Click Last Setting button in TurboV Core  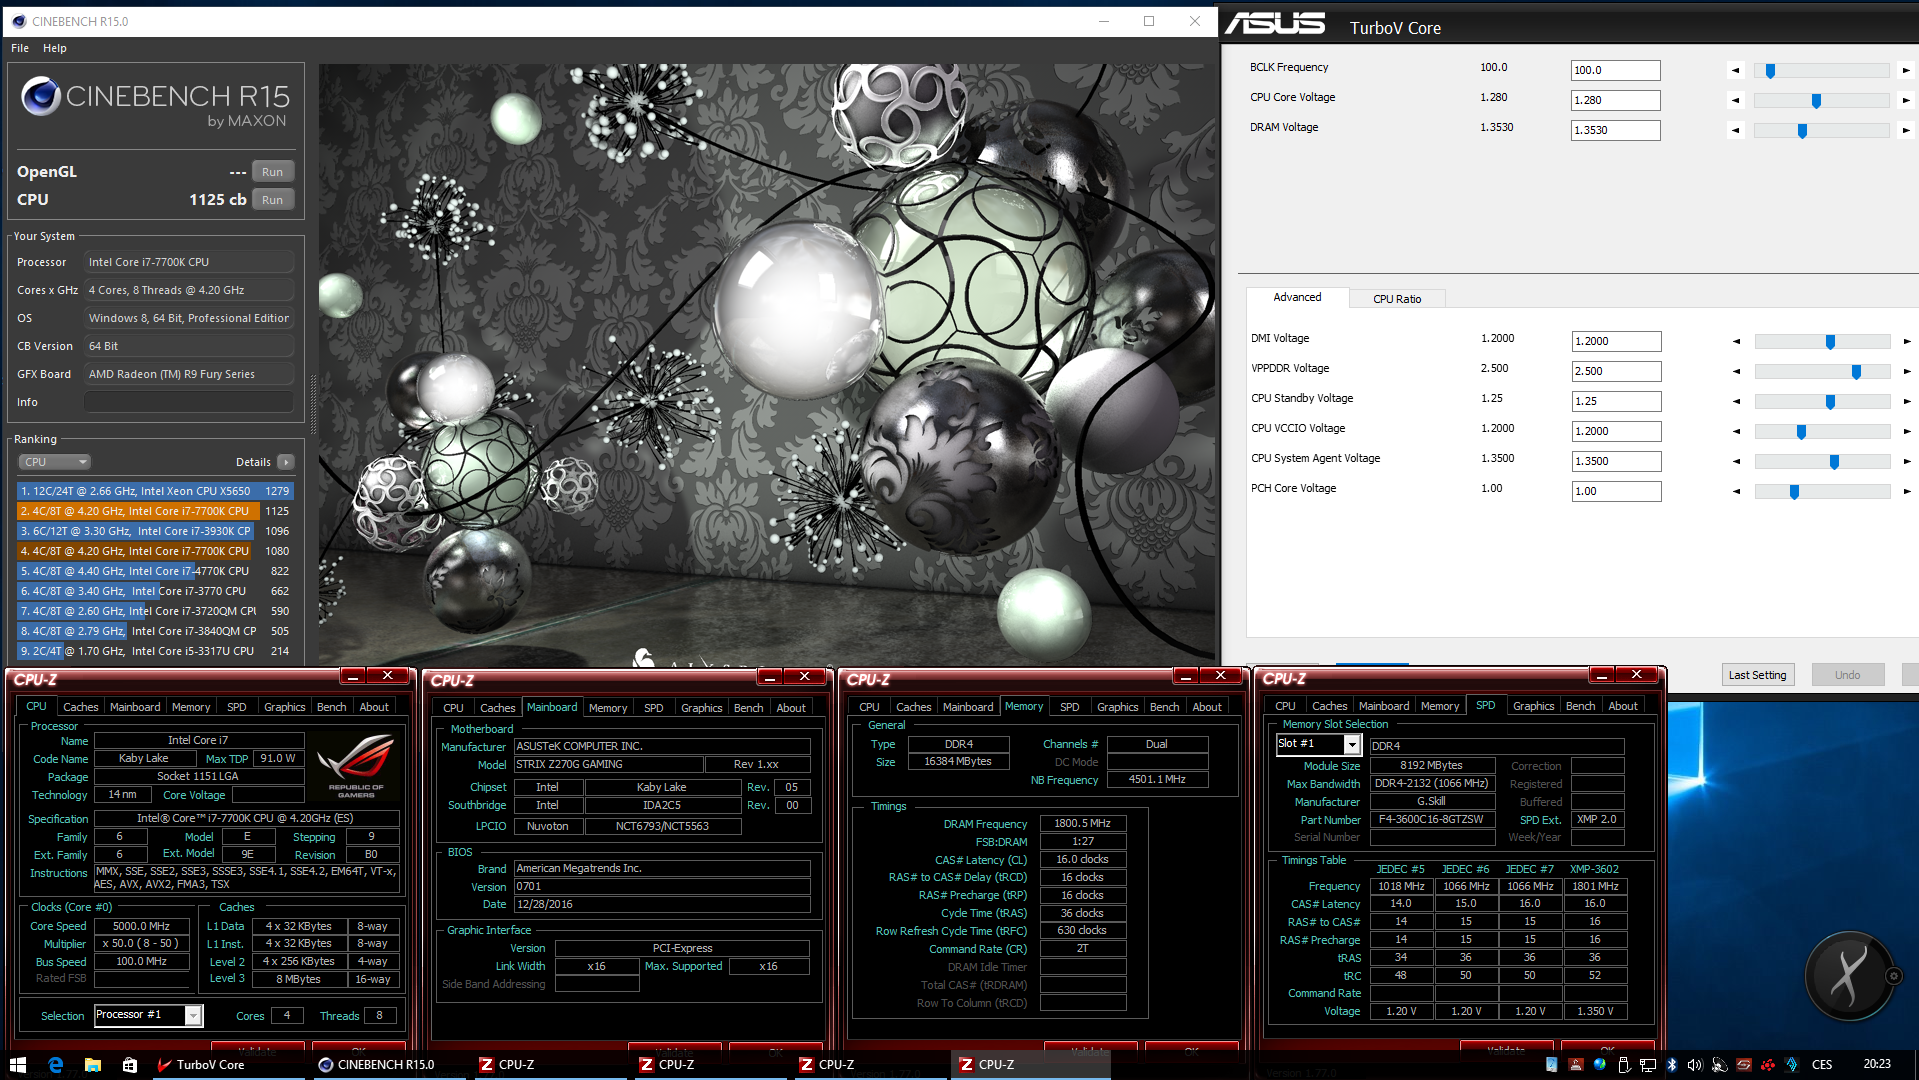coord(1758,675)
